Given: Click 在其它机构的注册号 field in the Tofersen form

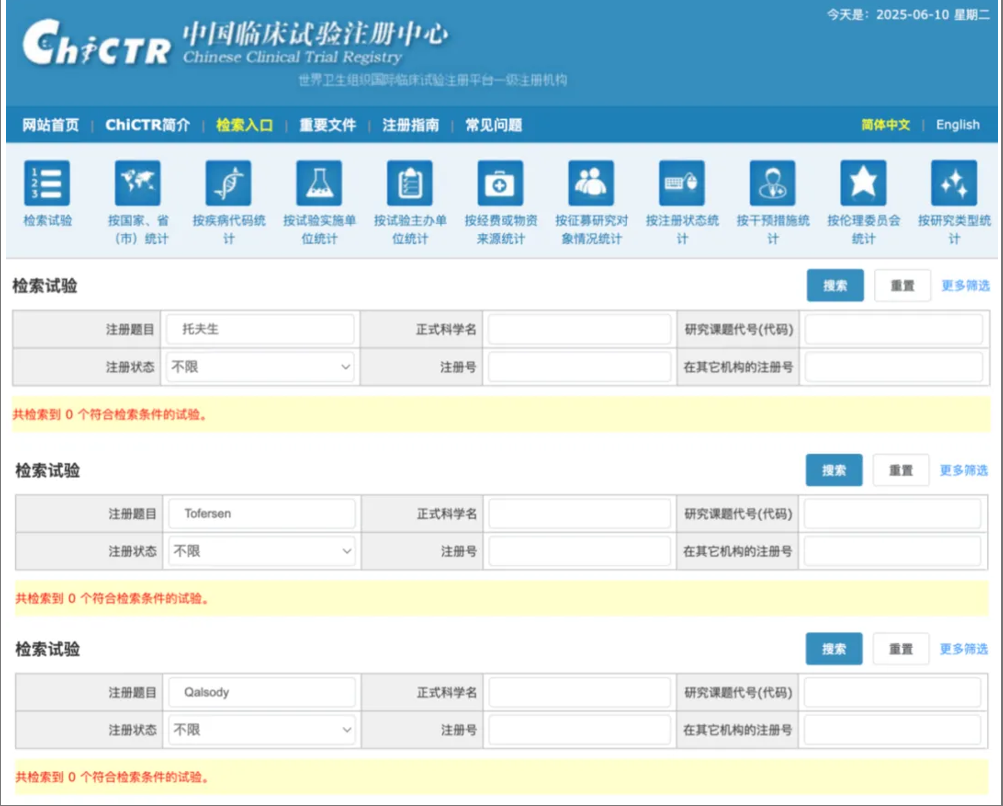Looking at the screenshot, I should [892, 551].
